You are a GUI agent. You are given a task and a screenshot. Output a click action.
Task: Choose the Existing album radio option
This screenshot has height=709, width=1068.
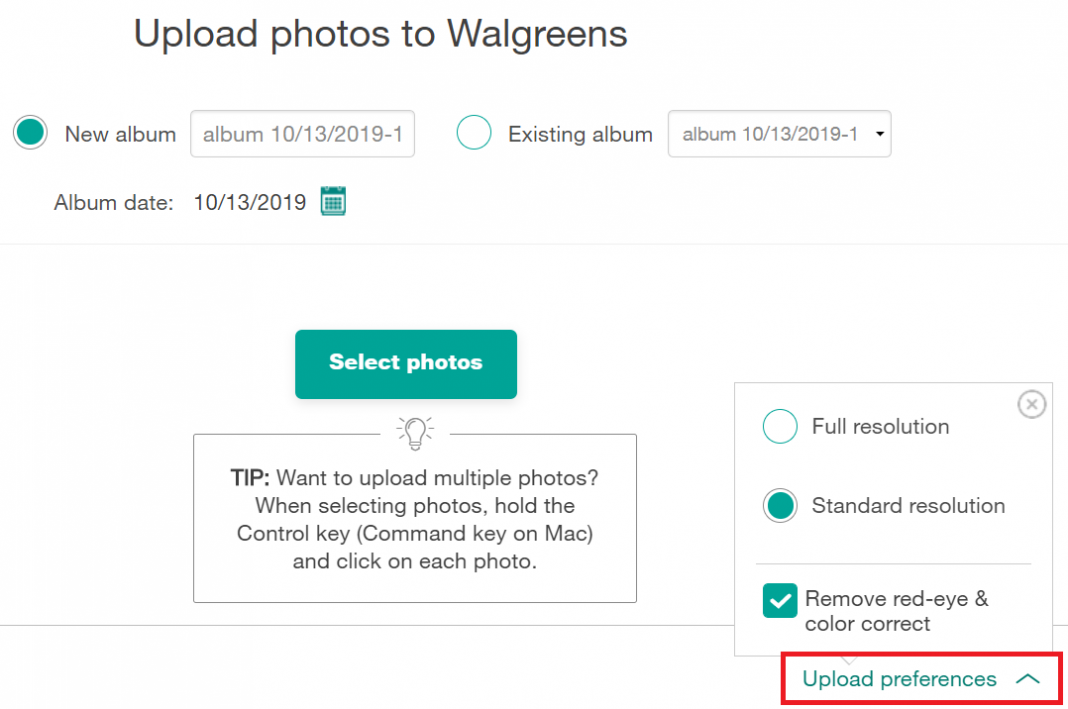(x=474, y=133)
